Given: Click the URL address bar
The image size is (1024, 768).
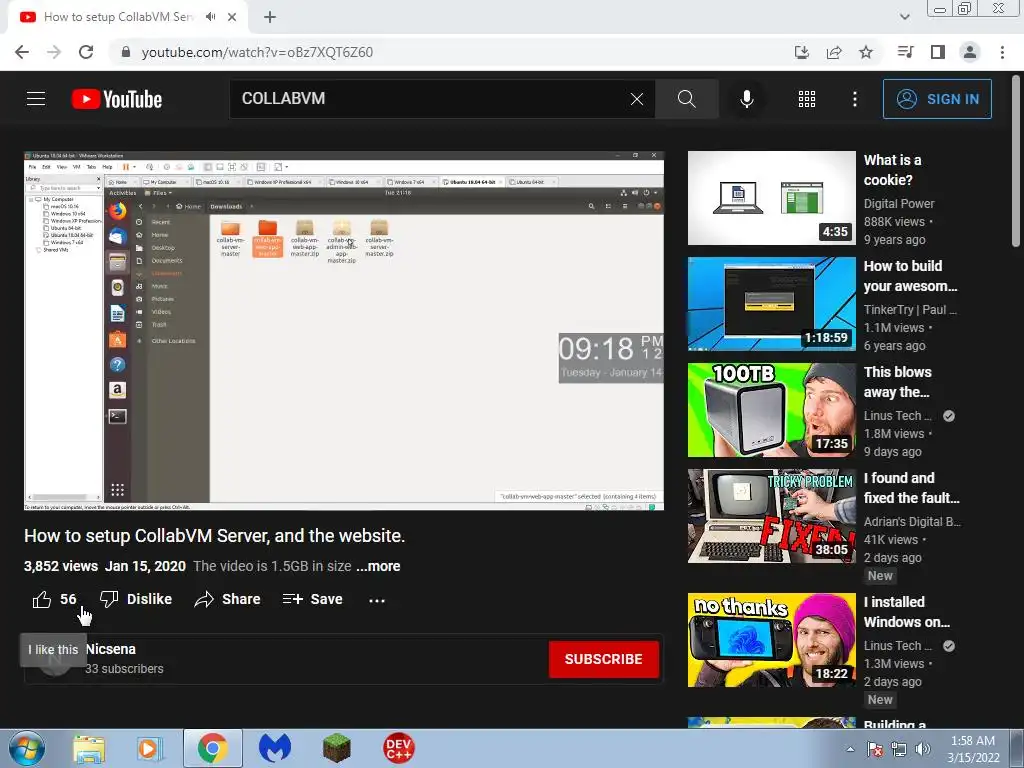Looking at the screenshot, I should point(451,52).
